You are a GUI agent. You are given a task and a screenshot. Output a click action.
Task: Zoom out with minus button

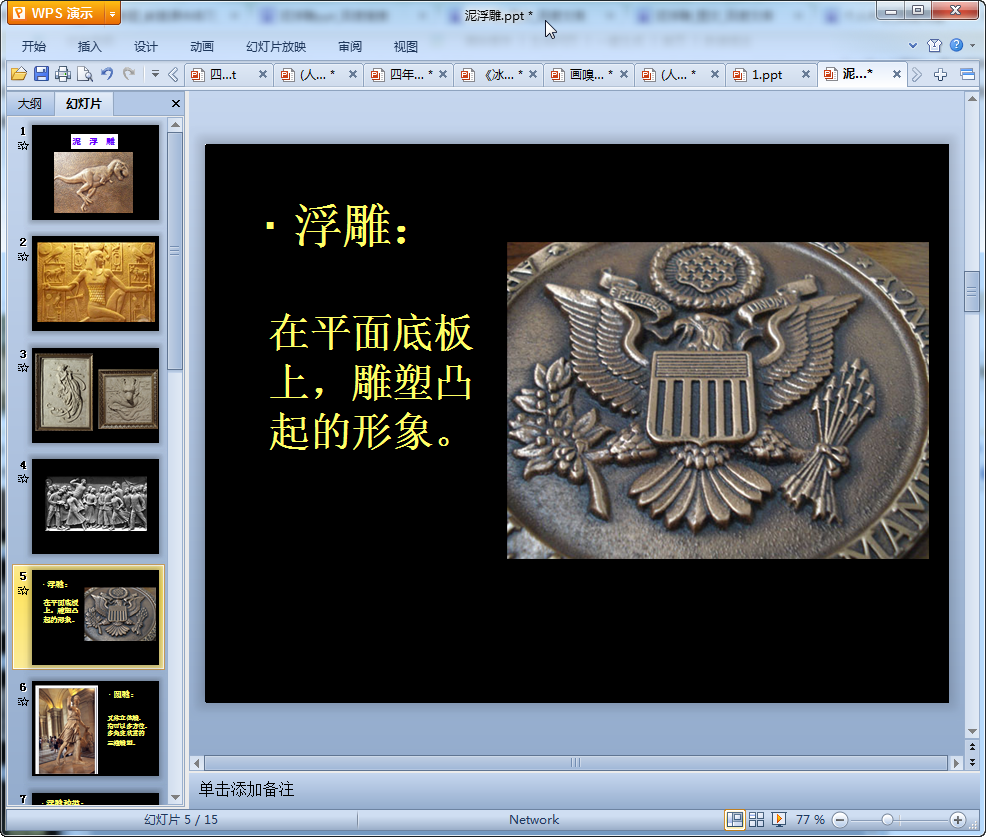(840, 820)
